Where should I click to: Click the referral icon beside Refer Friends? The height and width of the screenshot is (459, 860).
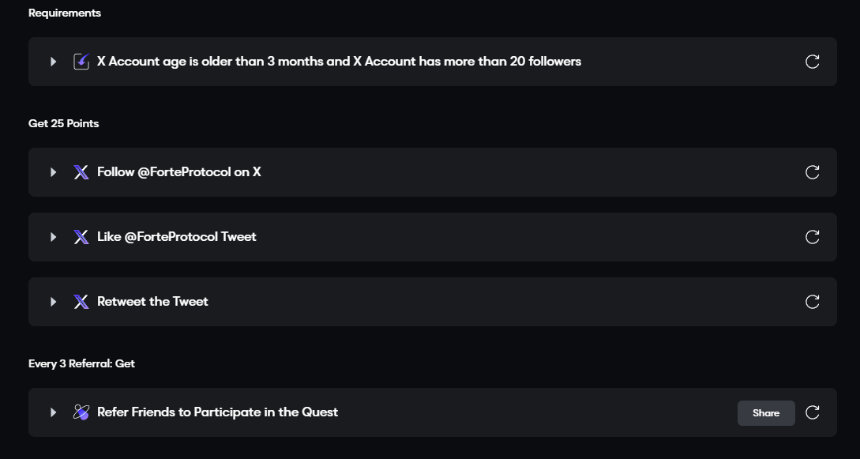pyautogui.click(x=81, y=412)
